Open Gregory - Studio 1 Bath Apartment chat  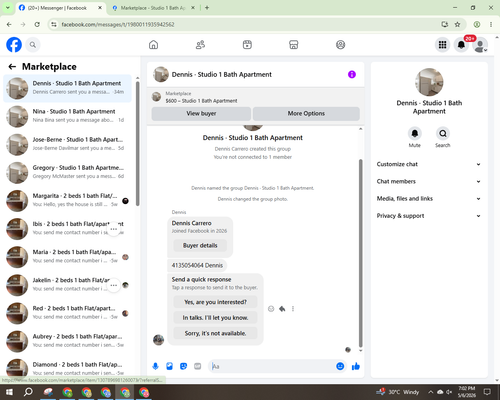coord(67,172)
